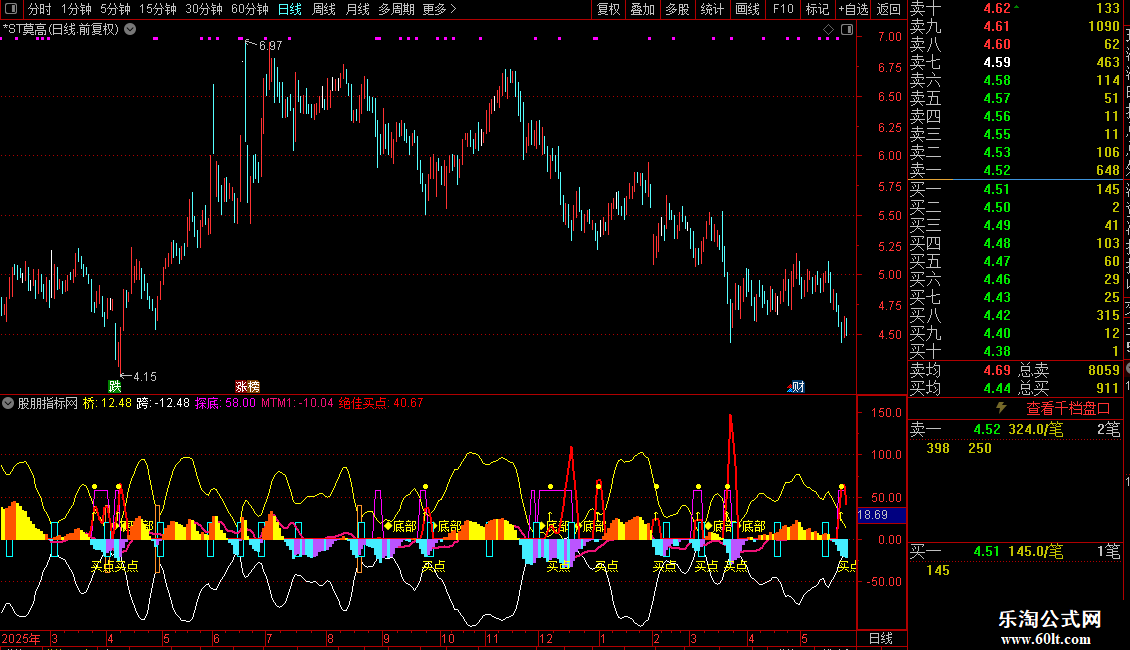Expand the 股朋指标网 indicator dropdown circle
Screen dimensions: 1130x650
8,404
